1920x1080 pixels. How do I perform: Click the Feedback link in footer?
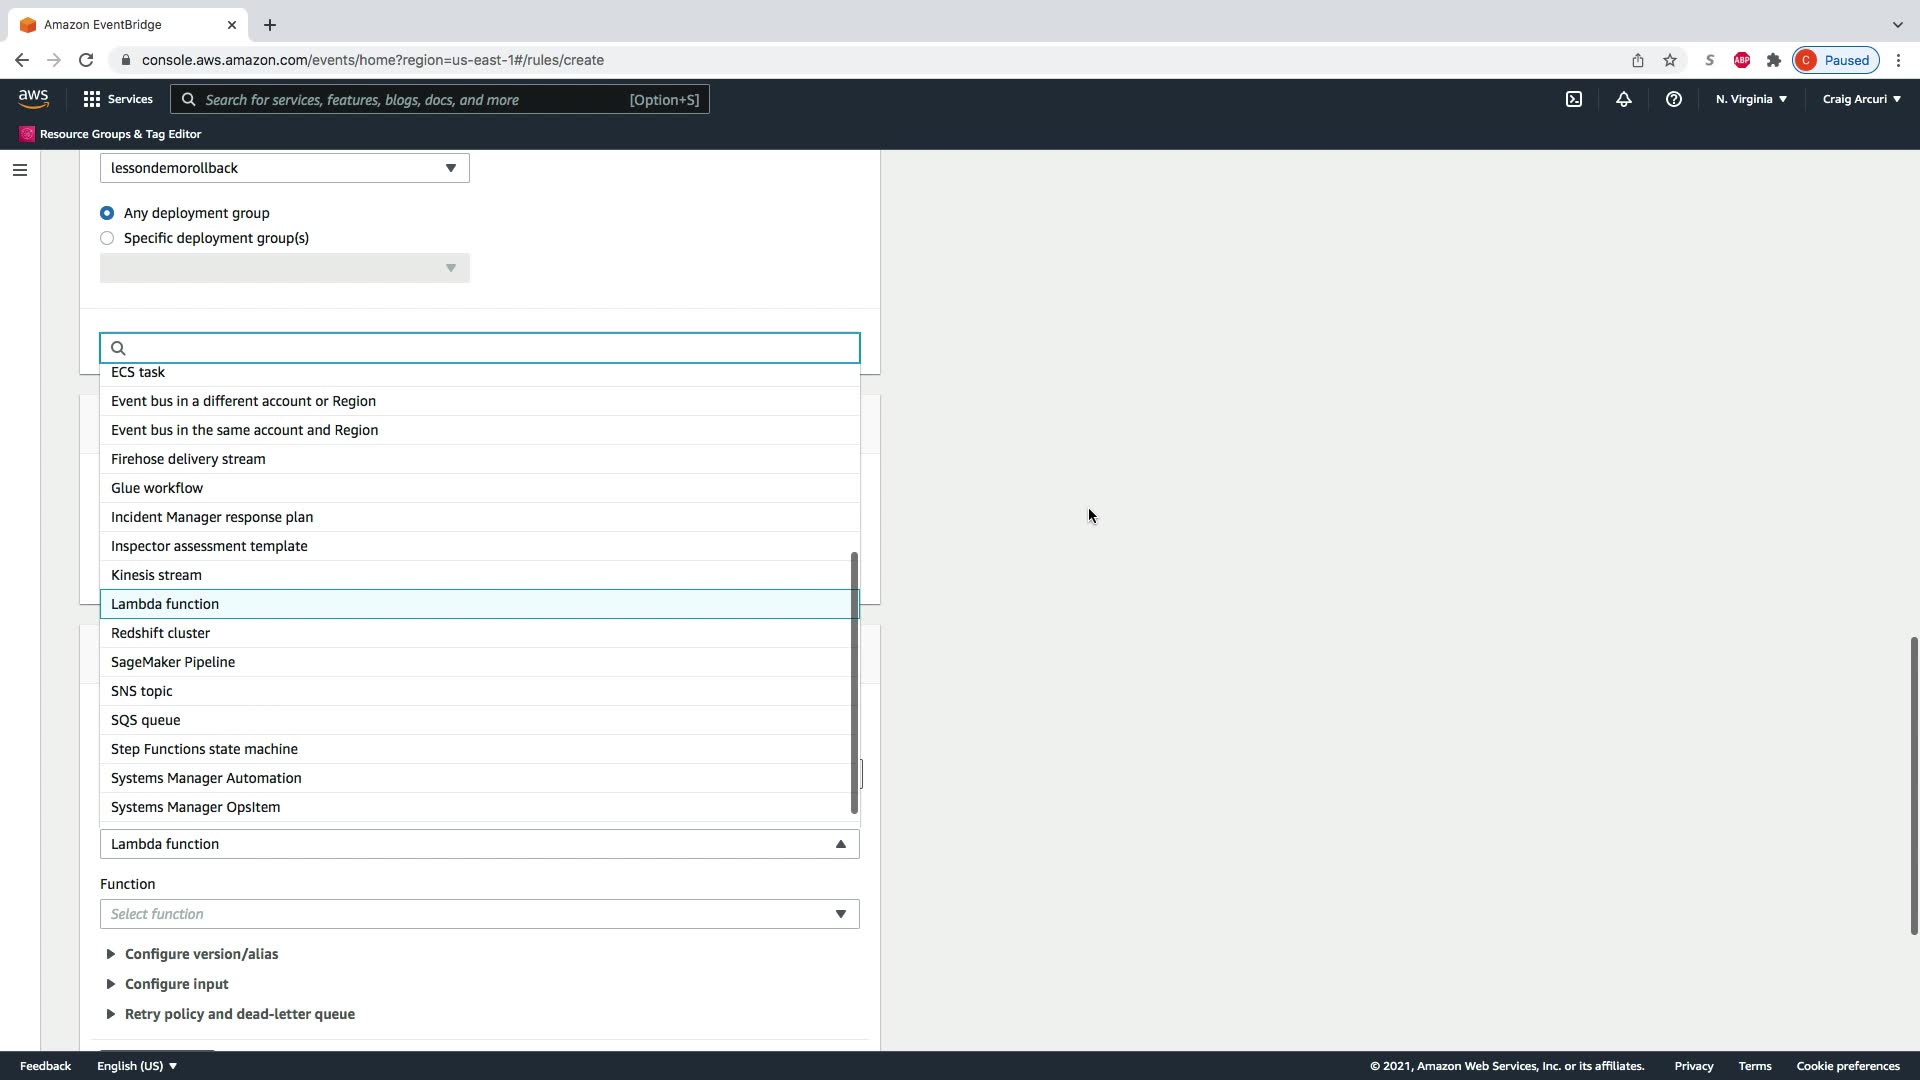coord(45,1066)
